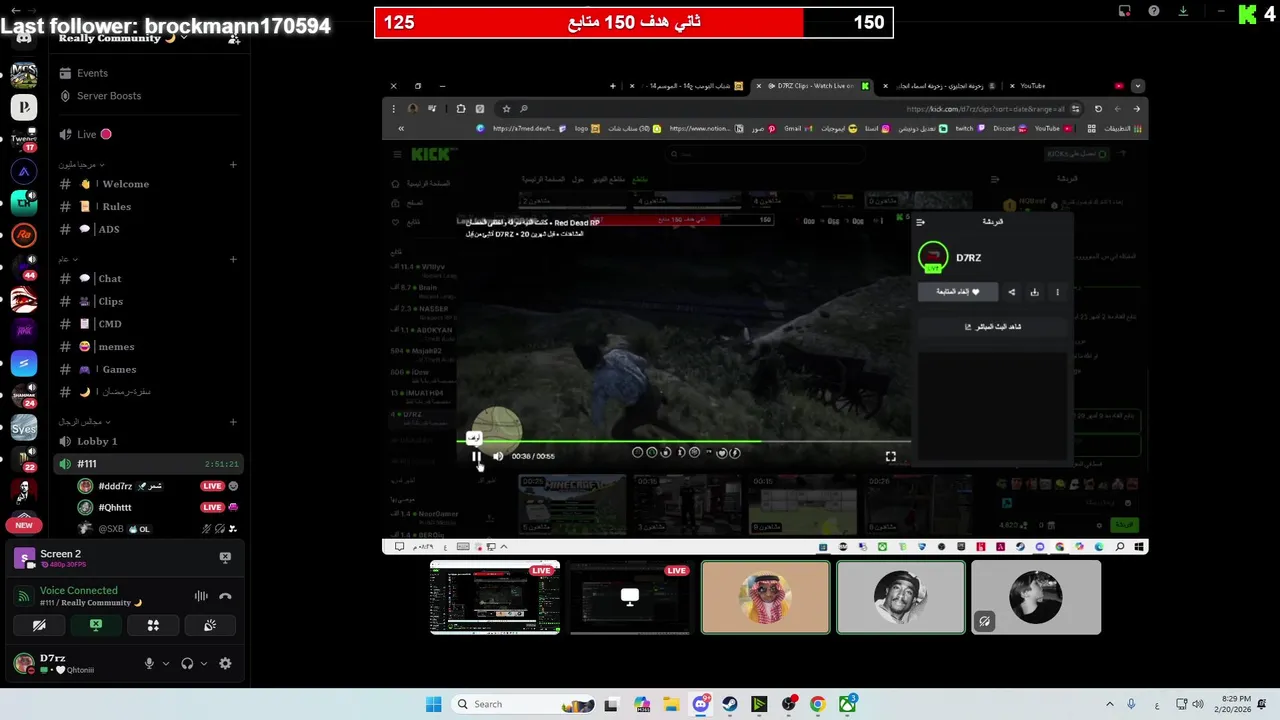
Task: Disconnect from voice with the hang-up icon
Action: [x=225, y=596]
